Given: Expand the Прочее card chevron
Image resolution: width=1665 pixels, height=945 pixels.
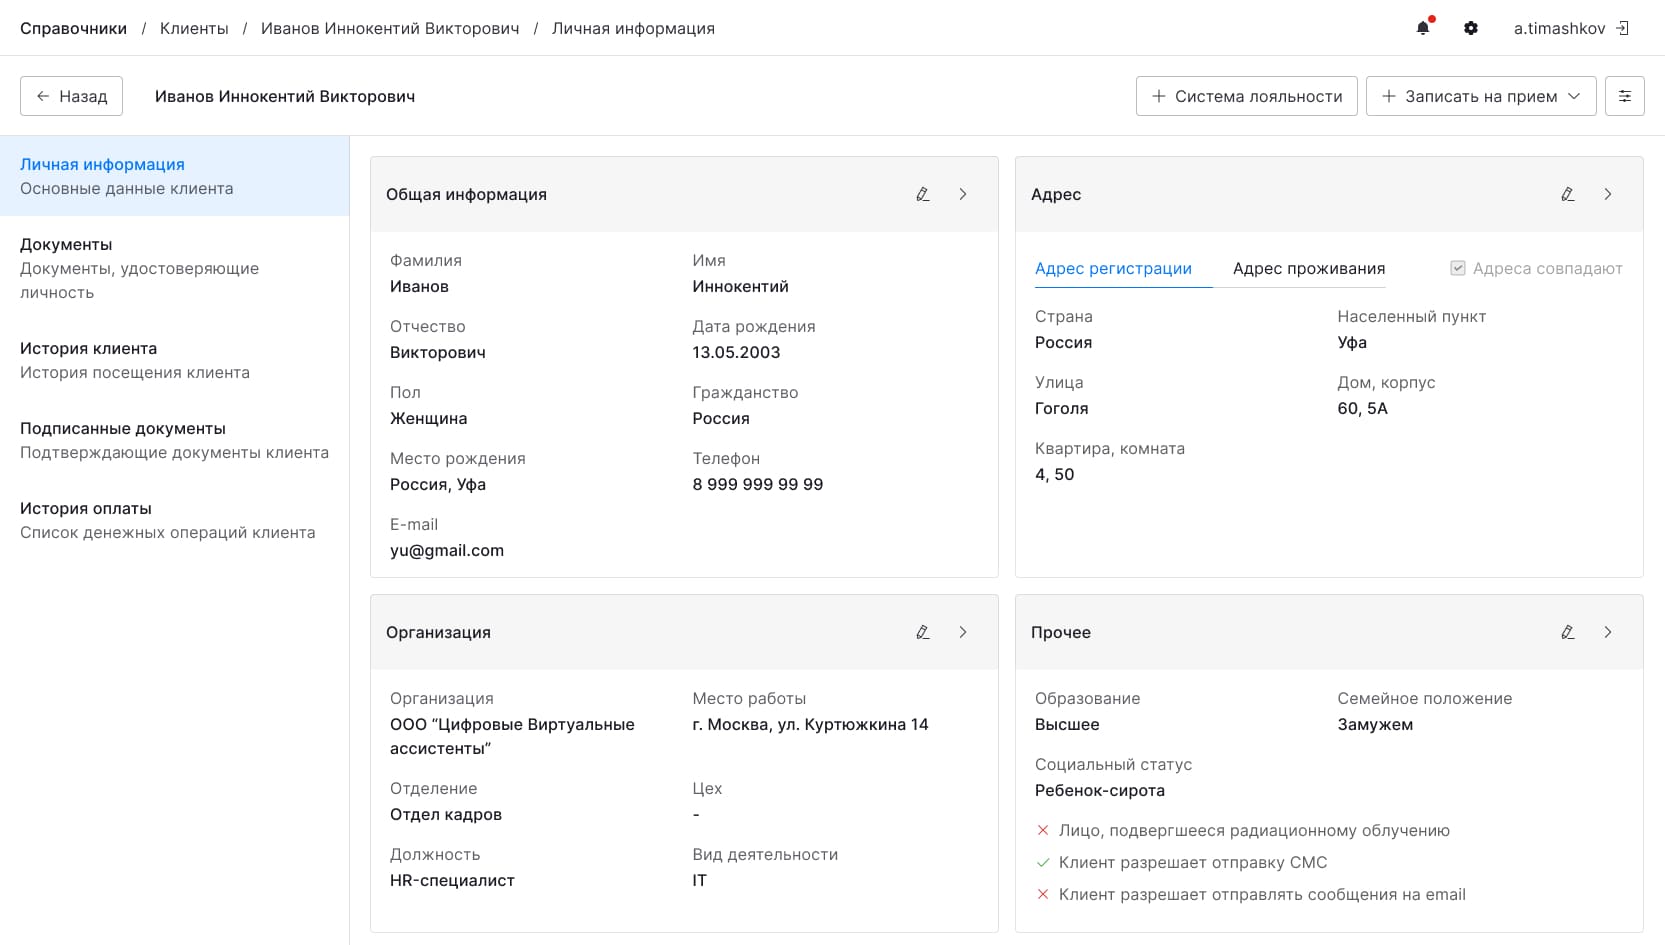Looking at the screenshot, I should tap(1608, 632).
